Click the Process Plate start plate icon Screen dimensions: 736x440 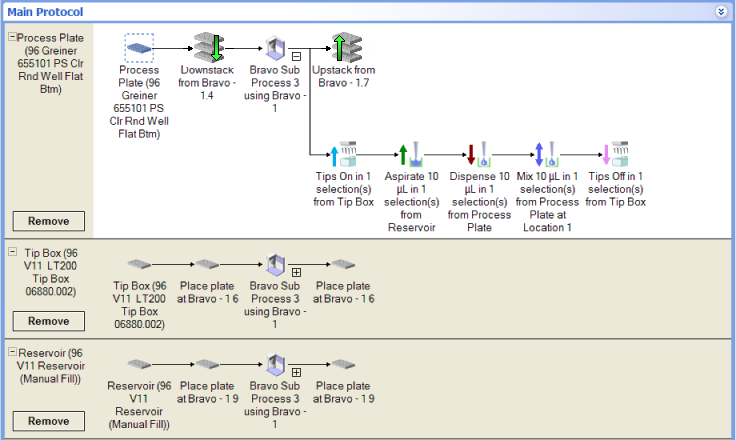pyautogui.click(x=139, y=47)
